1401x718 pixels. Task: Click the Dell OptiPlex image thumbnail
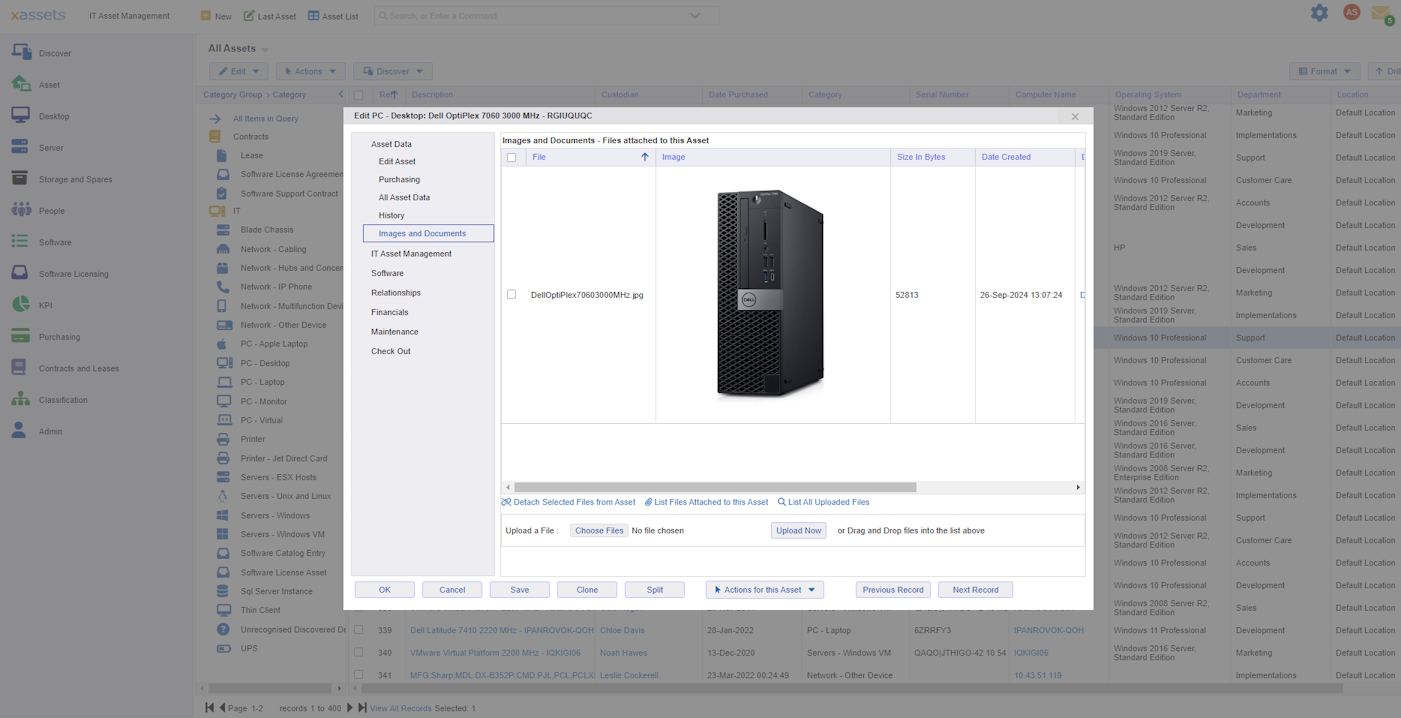(770, 294)
